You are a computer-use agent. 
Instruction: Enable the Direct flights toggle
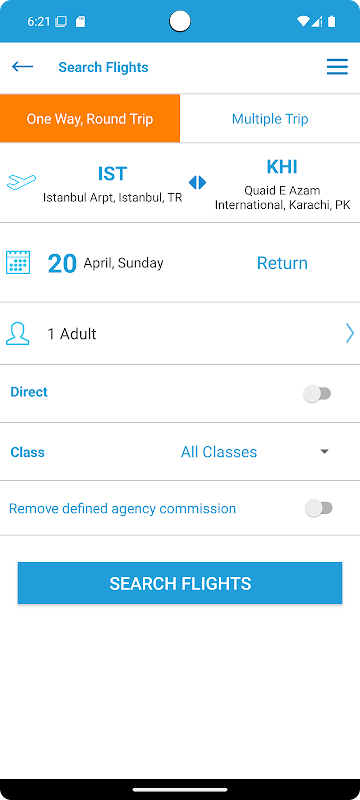coord(318,393)
